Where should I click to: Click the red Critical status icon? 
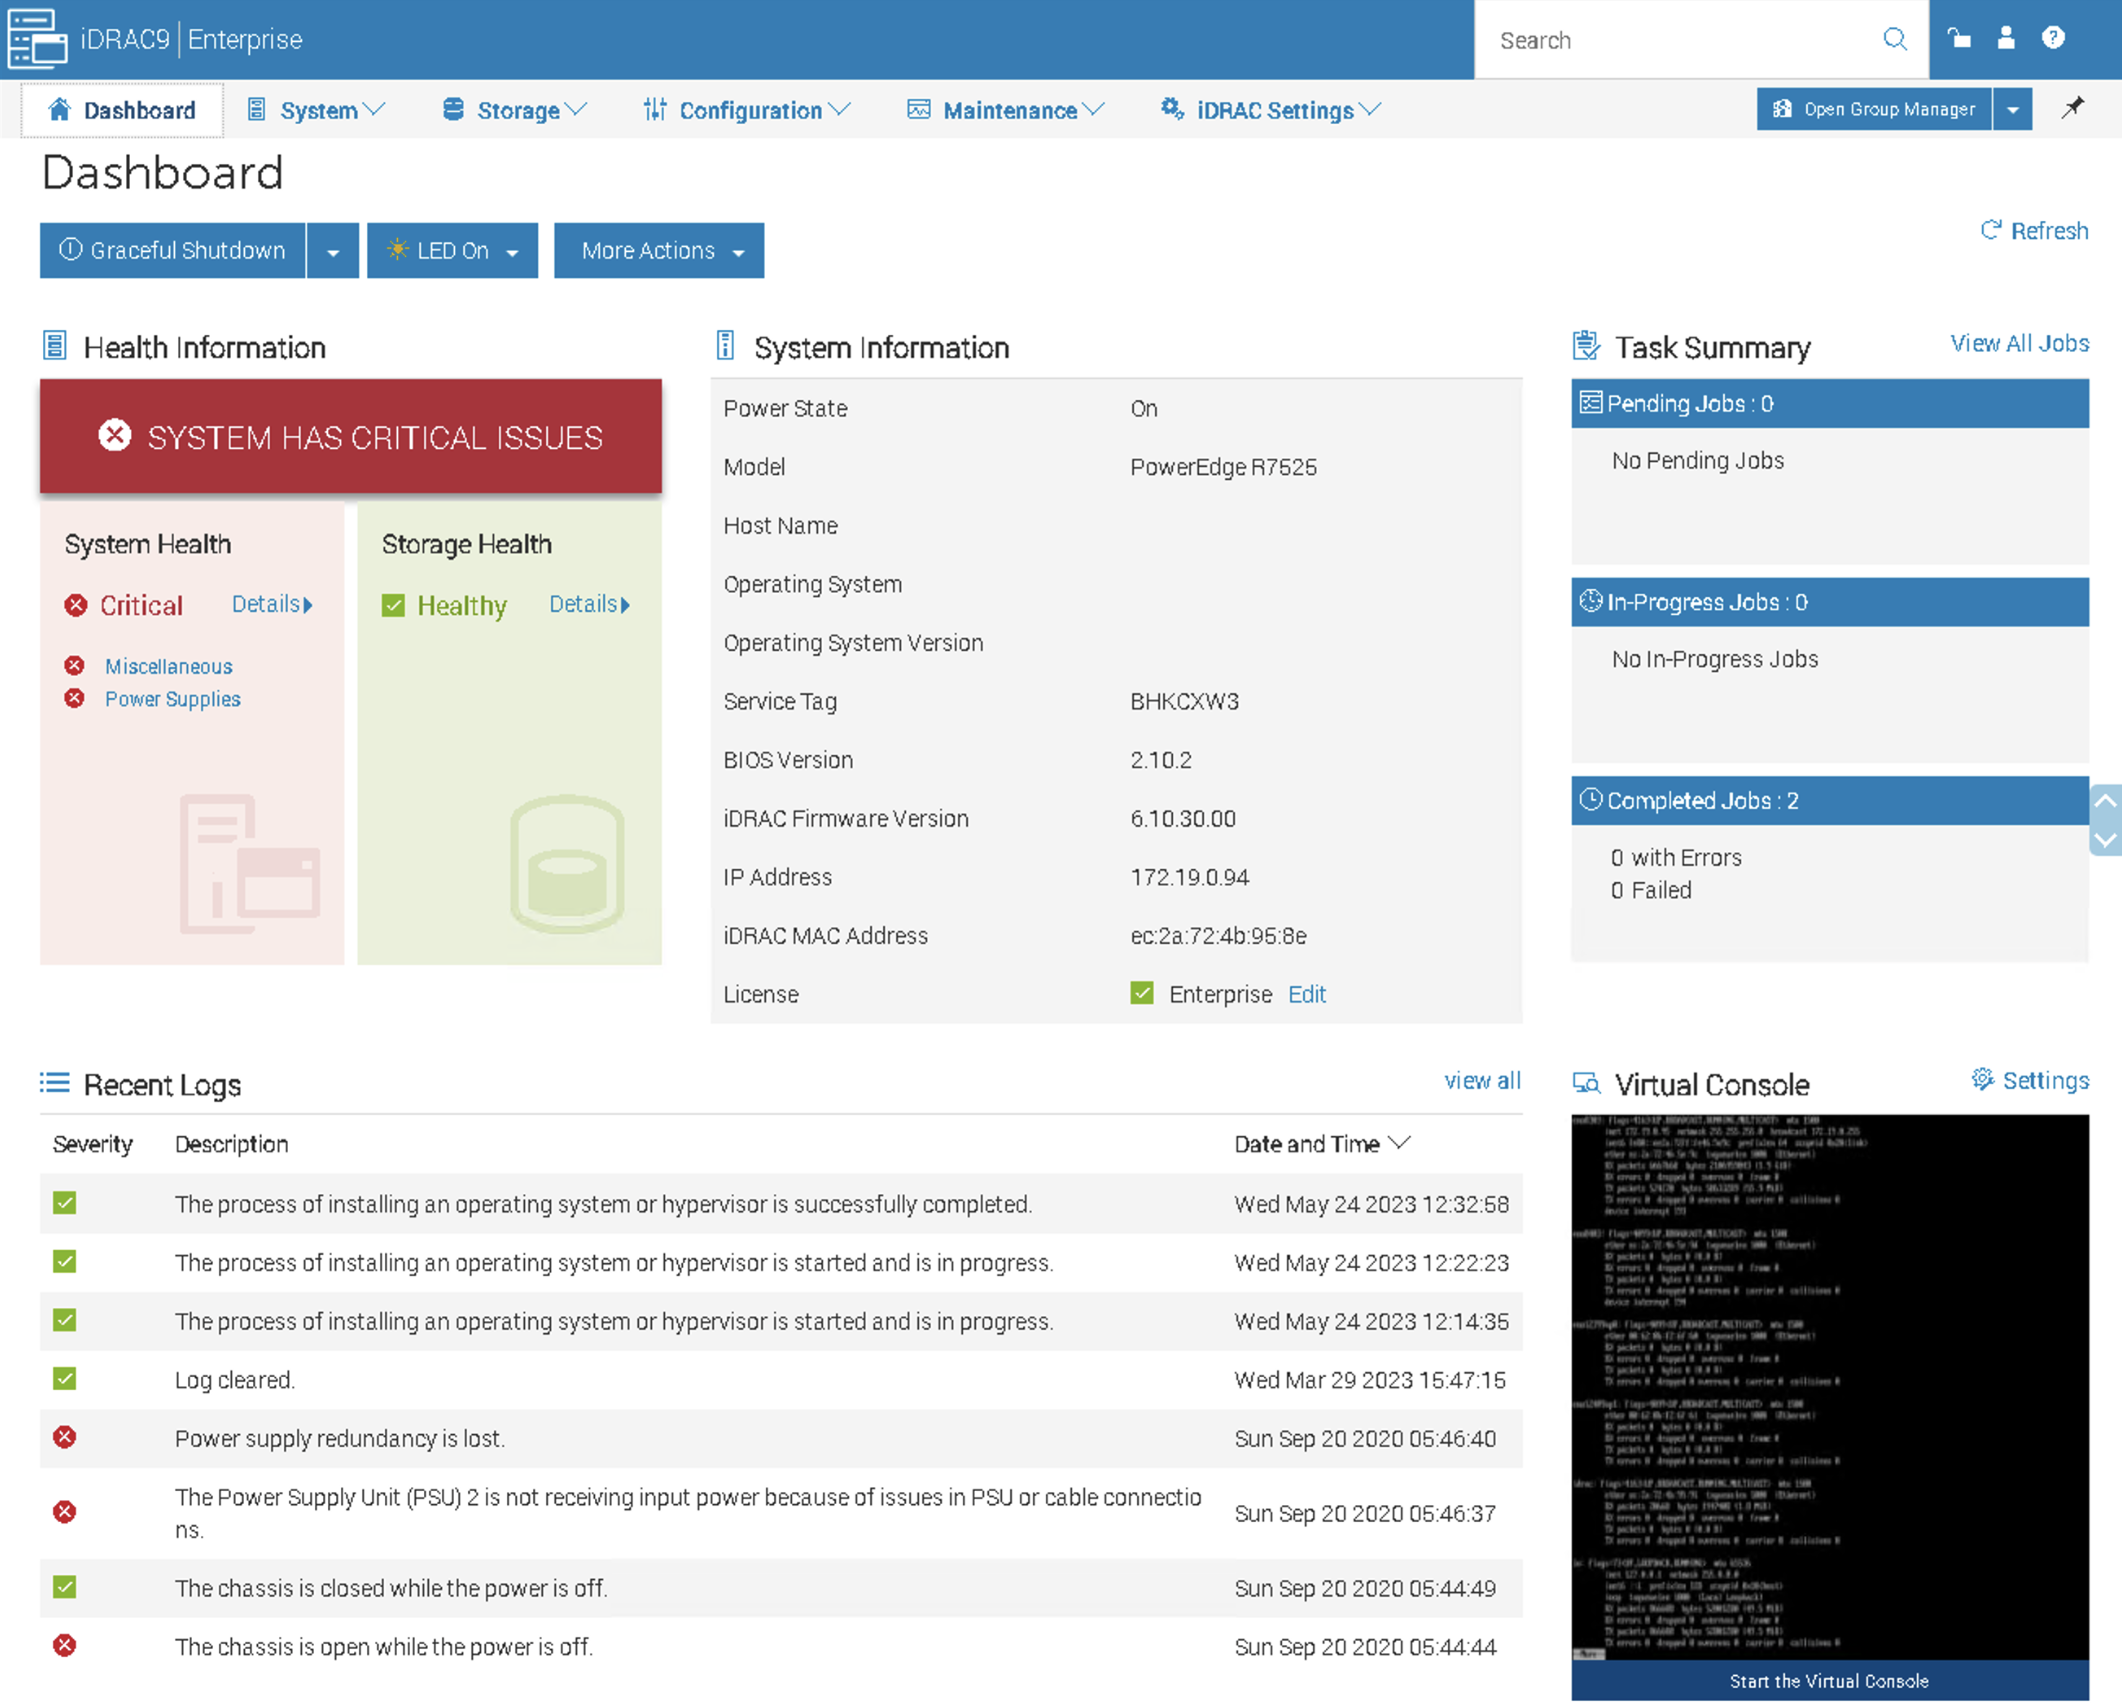point(76,605)
